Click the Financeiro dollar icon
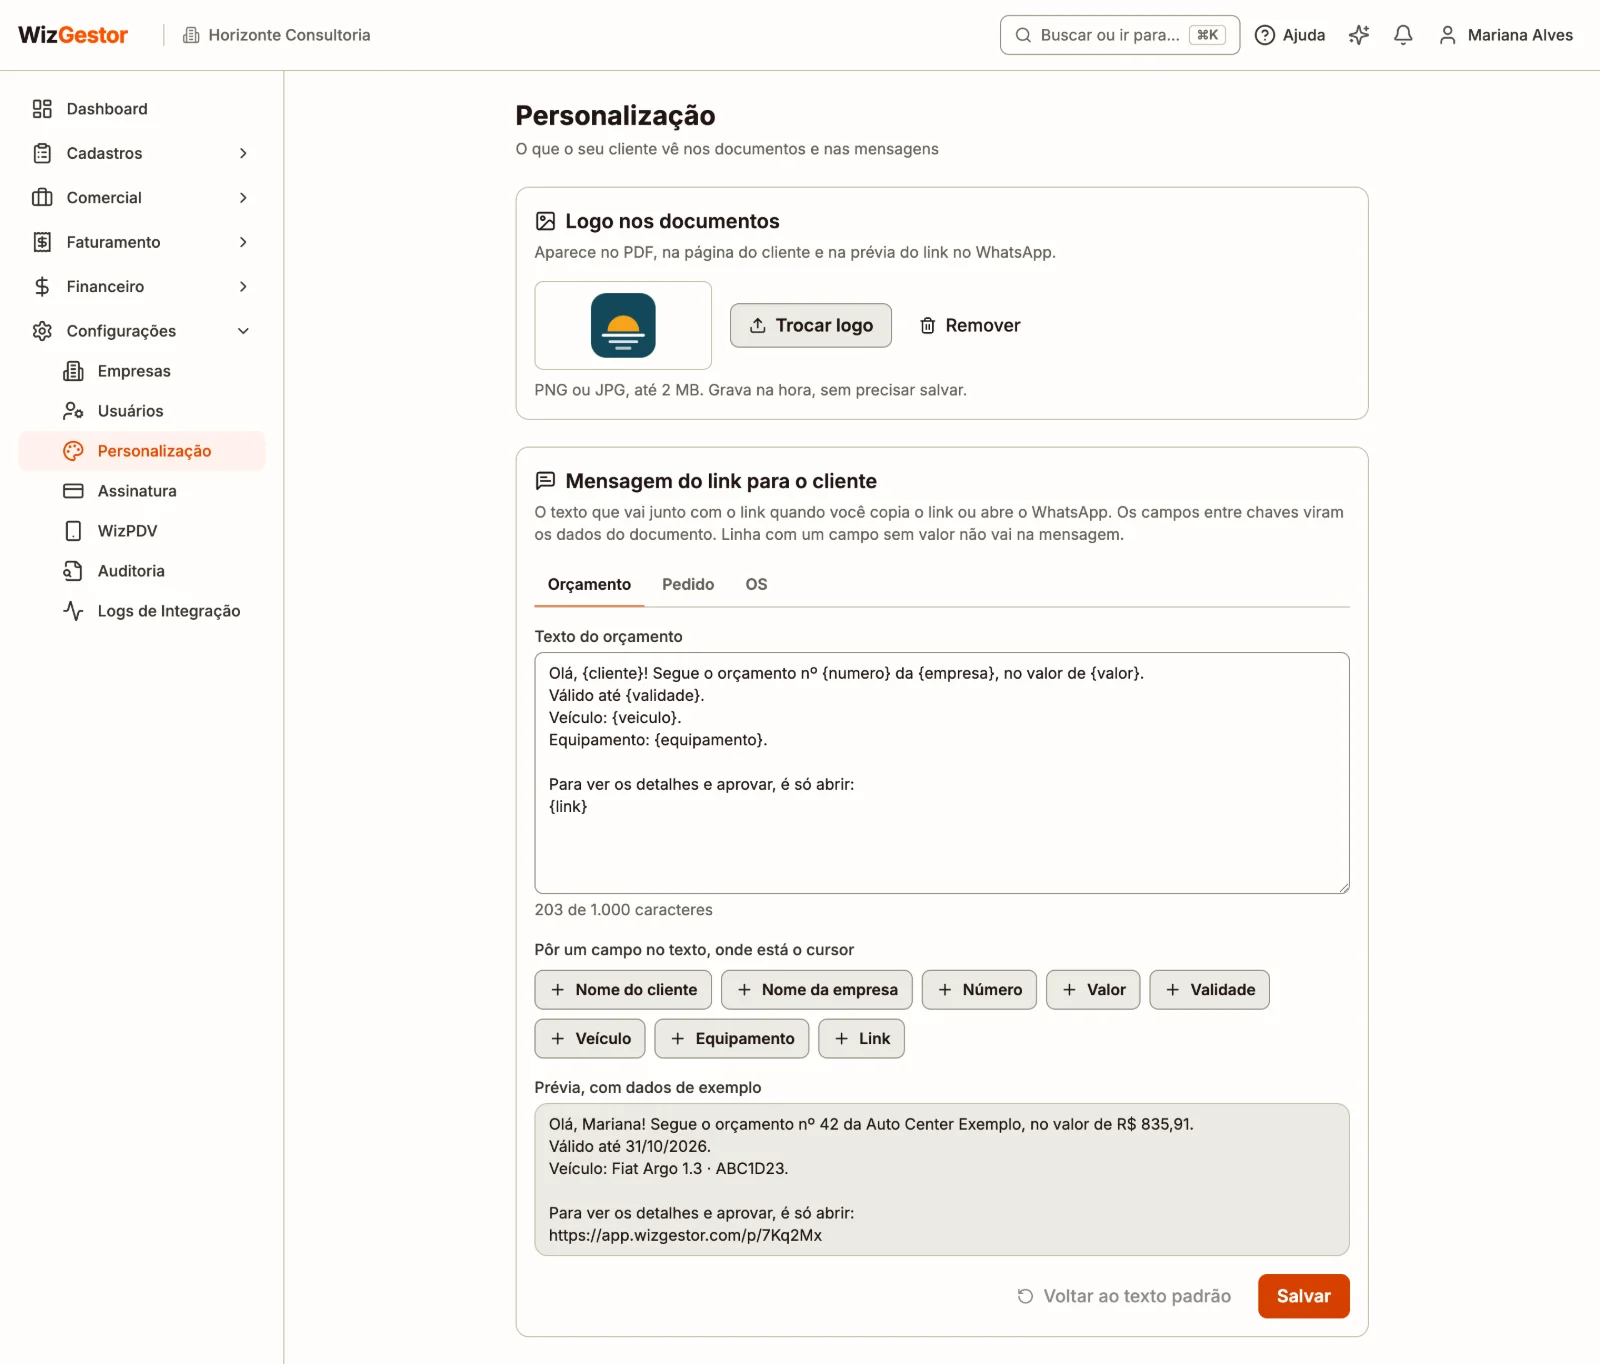This screenshot has height=1364, width=1600. (x=42, y=287)
